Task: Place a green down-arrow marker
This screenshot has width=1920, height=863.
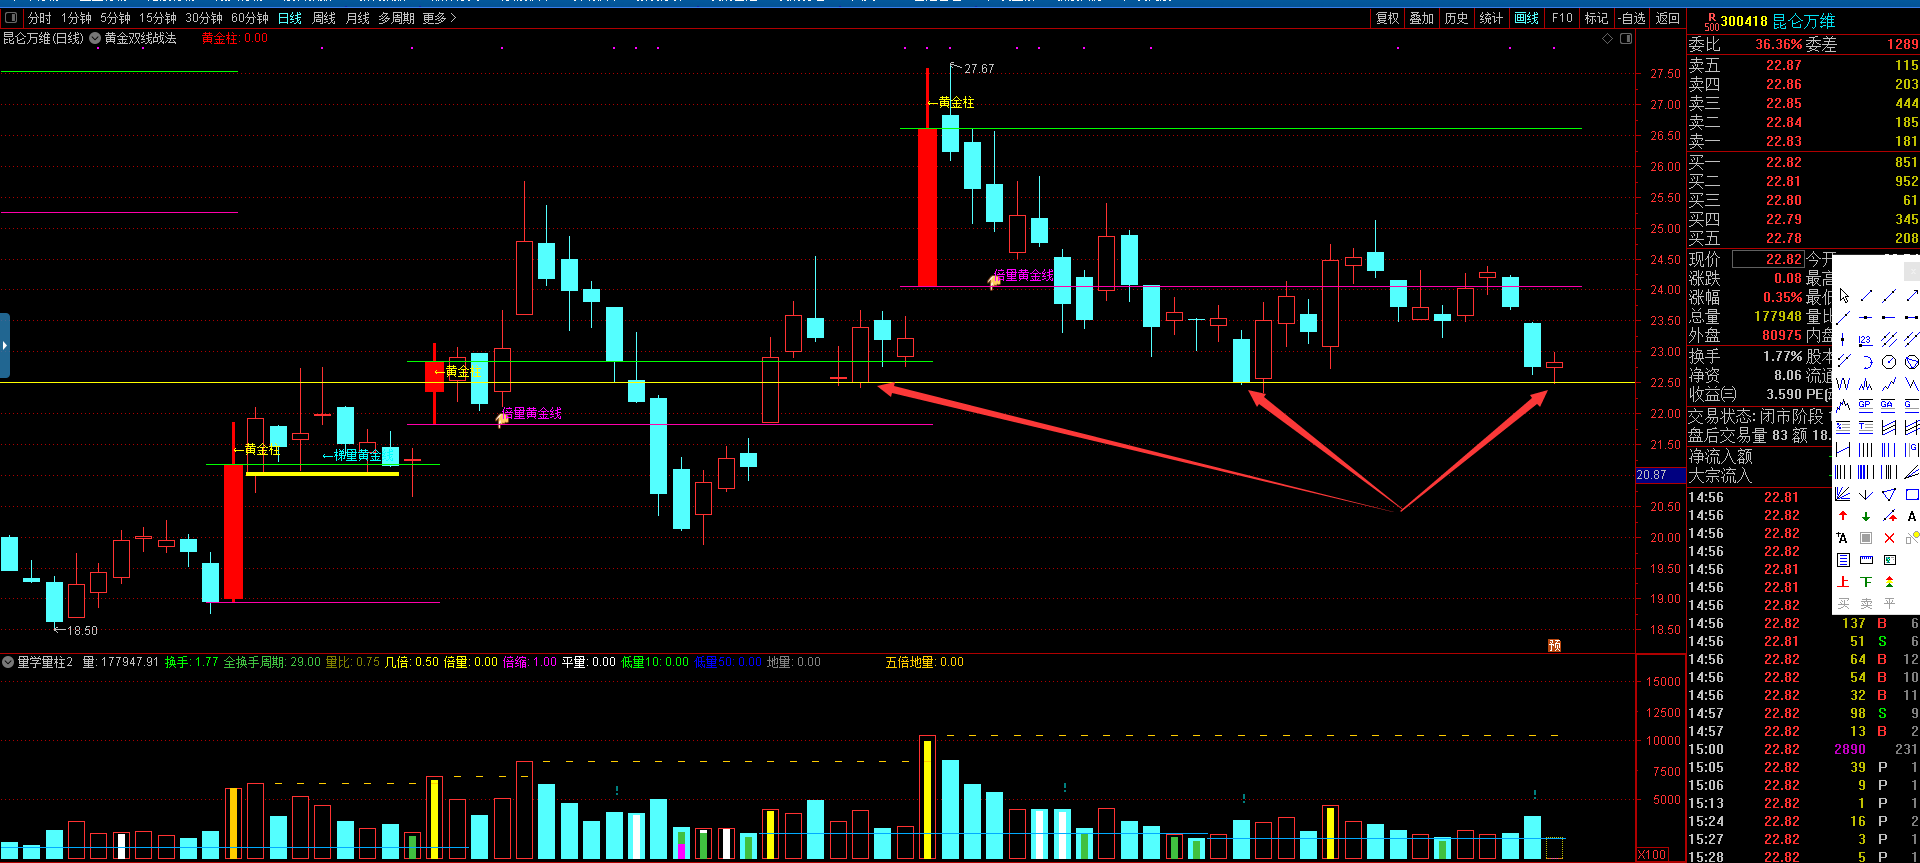Action: pos(1866,516)
